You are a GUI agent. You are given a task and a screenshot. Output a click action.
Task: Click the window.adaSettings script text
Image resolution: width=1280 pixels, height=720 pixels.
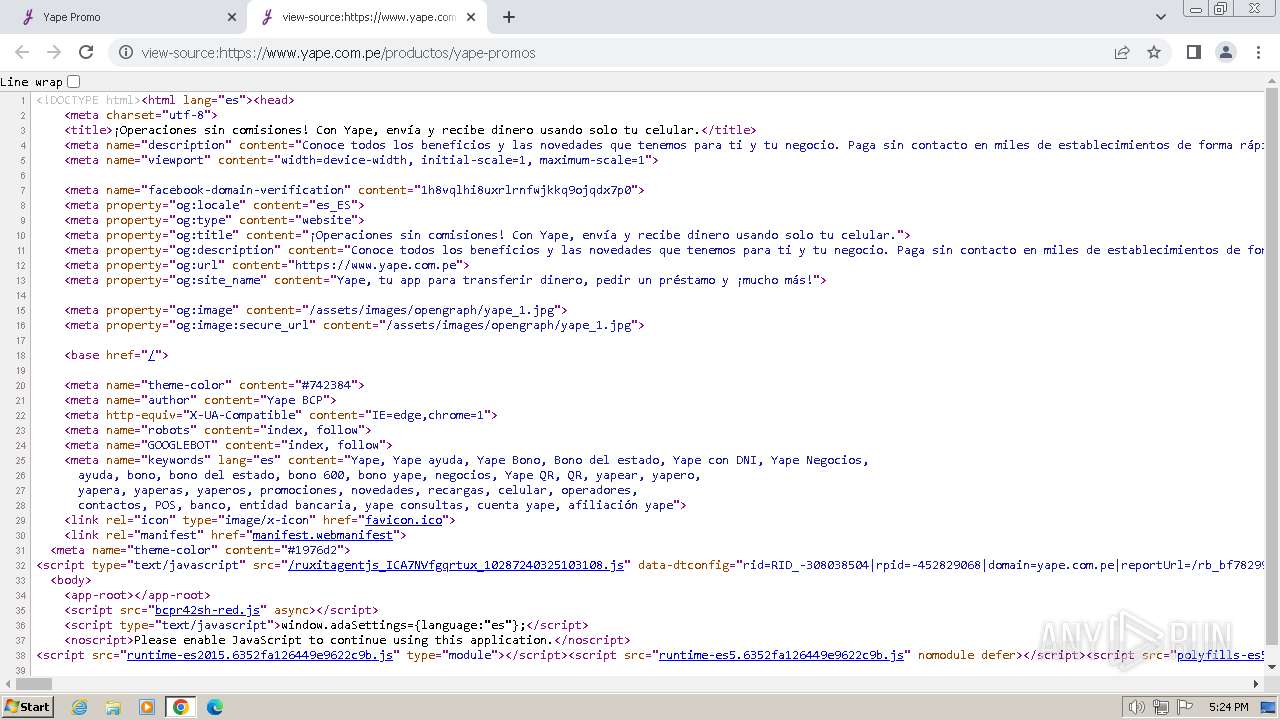(x=401, y=625)
